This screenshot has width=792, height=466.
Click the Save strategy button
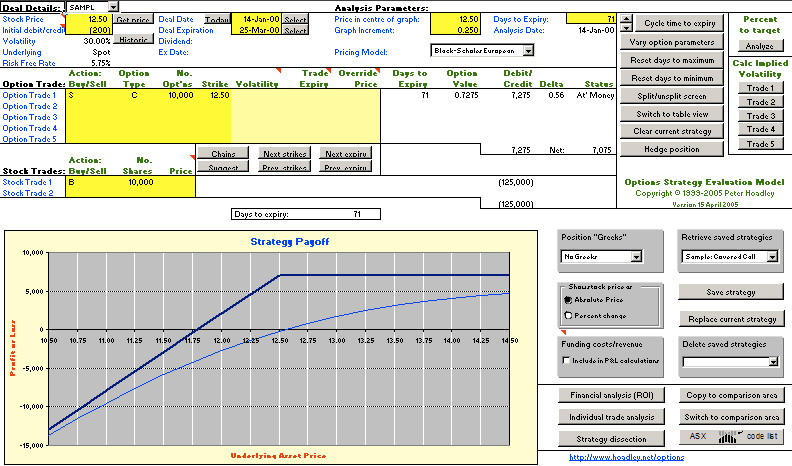point(732,292)
